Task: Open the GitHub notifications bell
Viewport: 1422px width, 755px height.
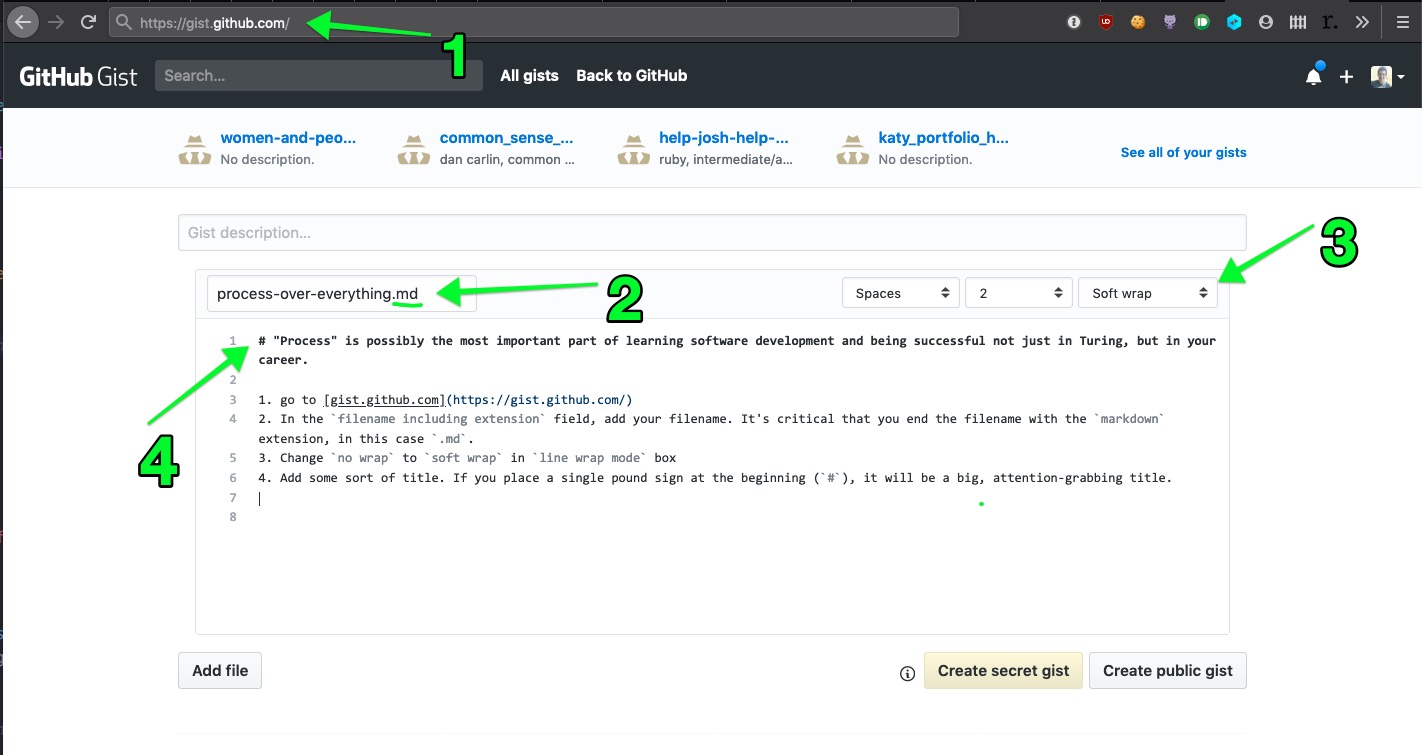Action: coord(1313,76)
